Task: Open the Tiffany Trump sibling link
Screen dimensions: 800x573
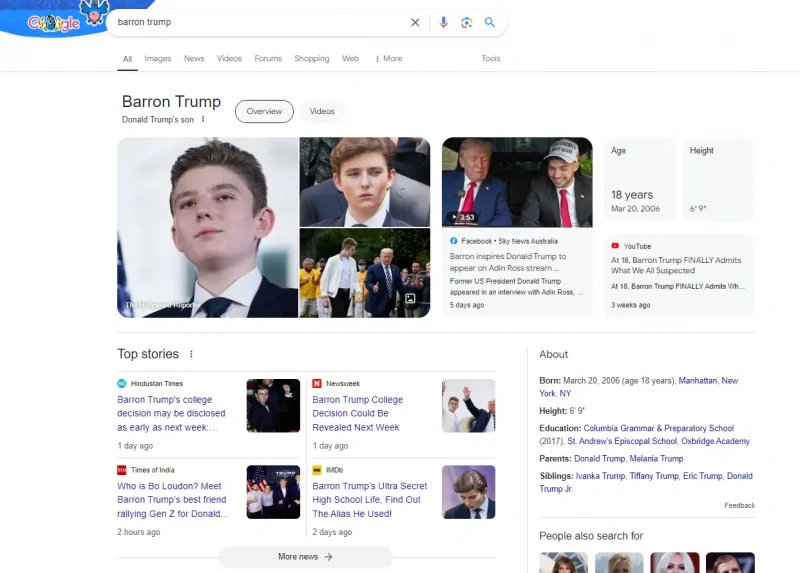Action: click(654, 476)
